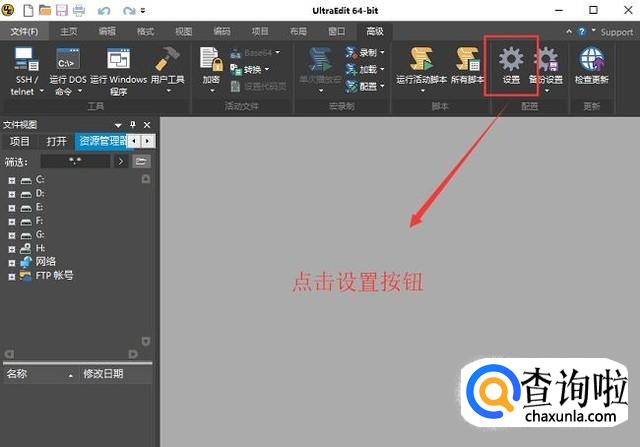Click the file view tabs right scroll arrow
Image resolution: width=640 pixels, height=447 pixels.
[148, 141]
